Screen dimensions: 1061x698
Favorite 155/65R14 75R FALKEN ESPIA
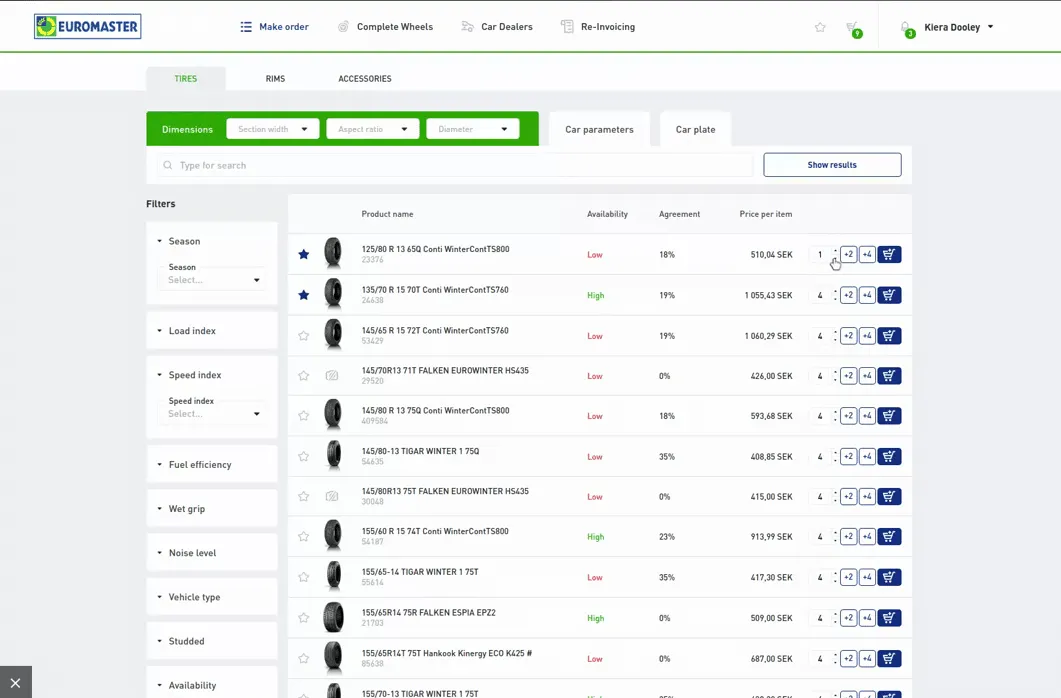(x=304, y=618)
